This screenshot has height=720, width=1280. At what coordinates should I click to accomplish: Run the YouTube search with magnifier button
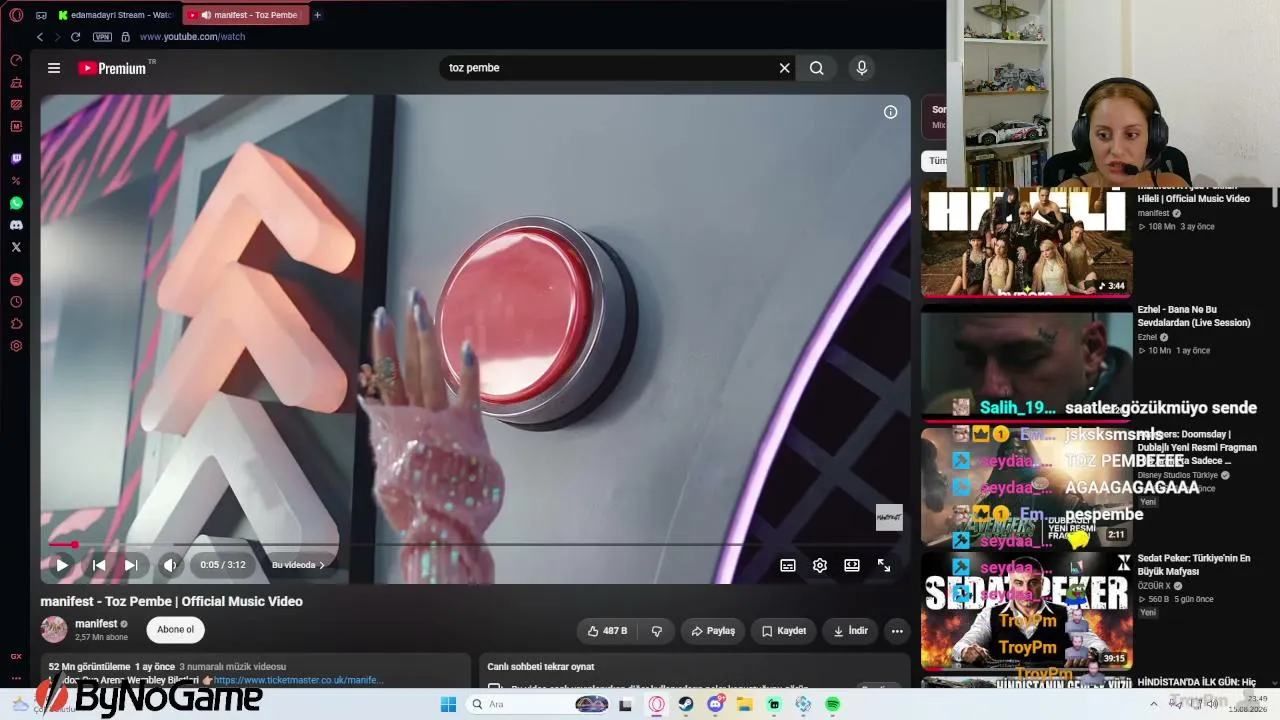click(x=817, y=68)
